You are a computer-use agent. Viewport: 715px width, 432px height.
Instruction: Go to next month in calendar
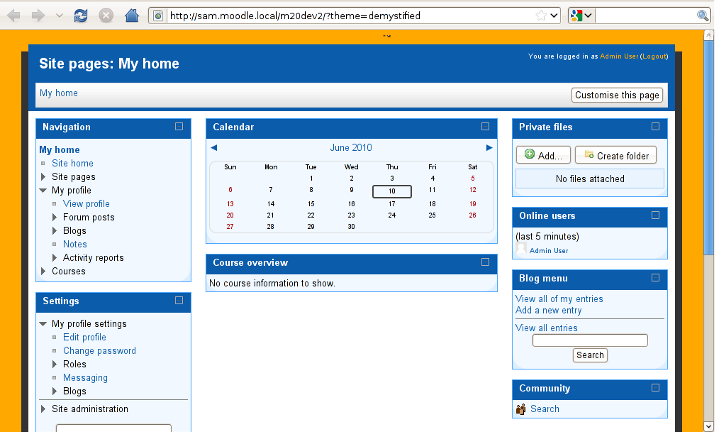(x=489, y=148)
